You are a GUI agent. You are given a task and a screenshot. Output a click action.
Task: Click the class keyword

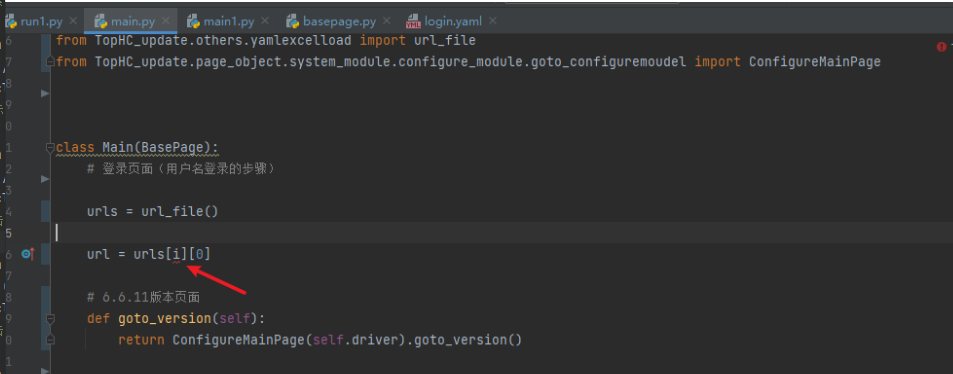coord(75,148)
